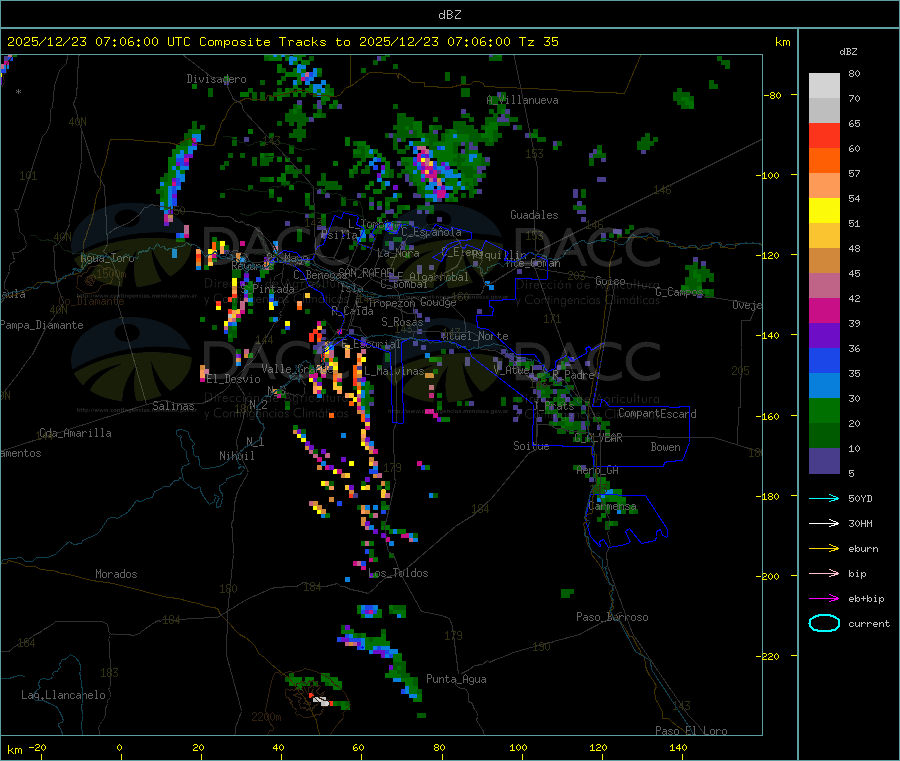The height and width of the screenshot is (761, 900).
Task: Click the Morados place label
Action: pos(116,574)
